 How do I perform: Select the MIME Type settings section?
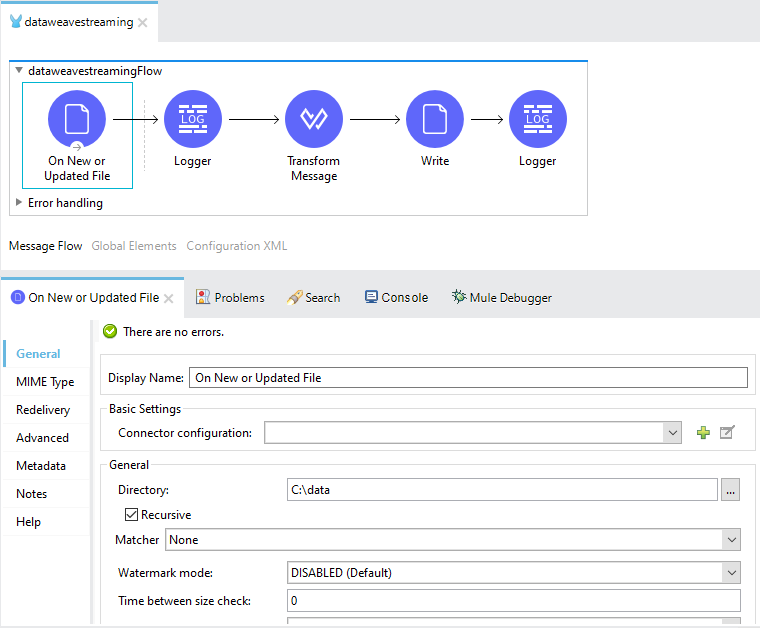tap(45, 381)
